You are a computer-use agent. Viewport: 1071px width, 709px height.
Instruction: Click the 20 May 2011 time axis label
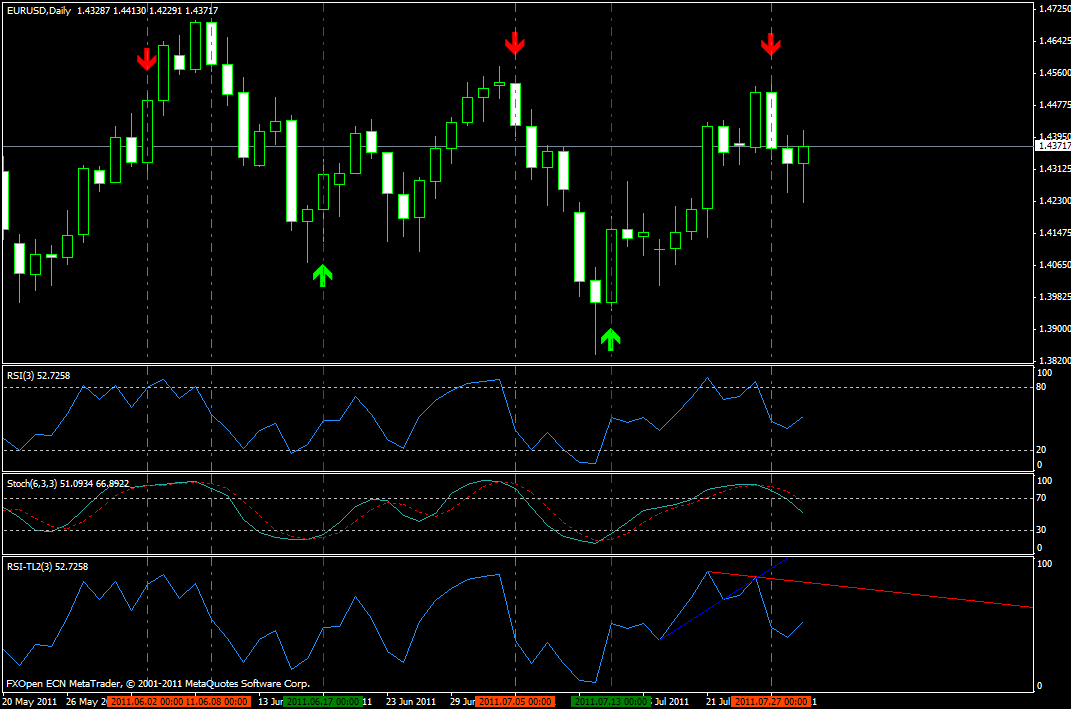click(30, 702)
